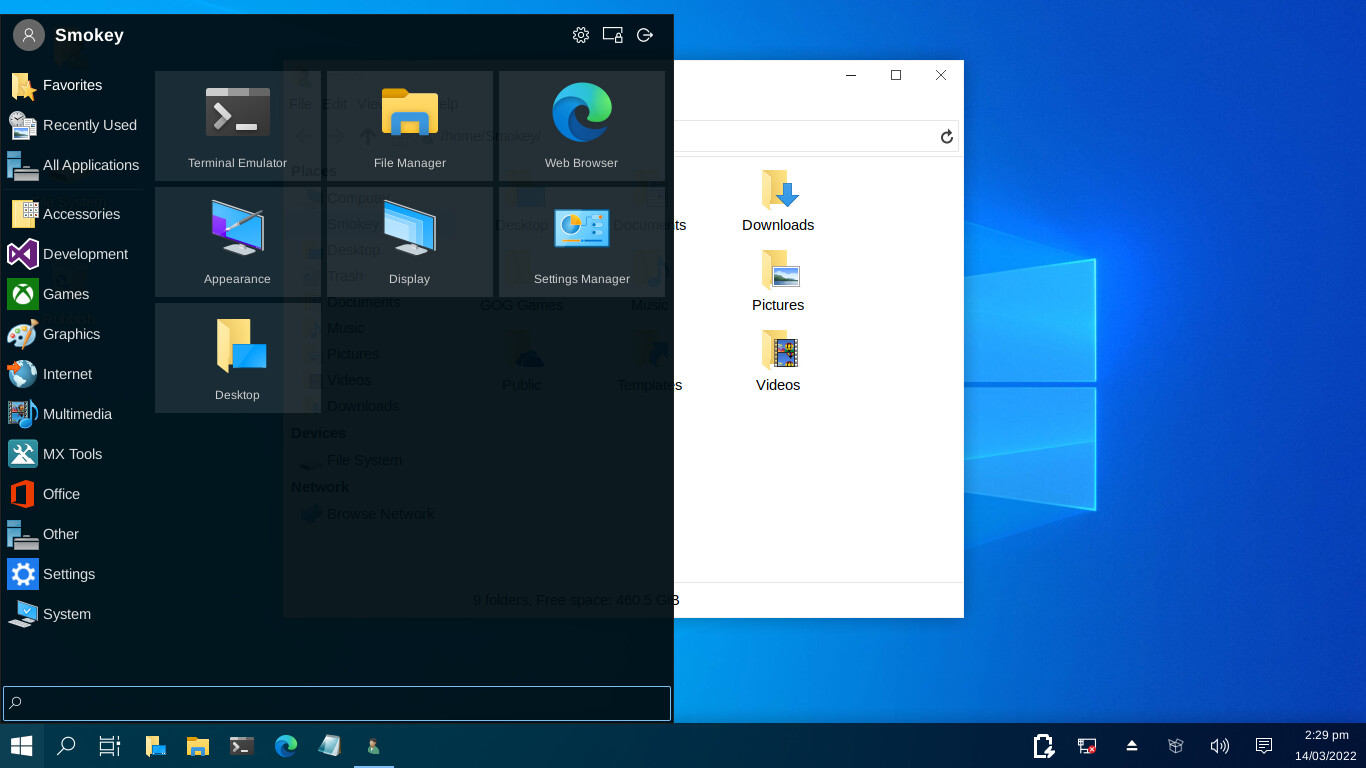Screen dimensions: 1366x768
Task: Click taskbar notebook app icon
Action: 330,746
